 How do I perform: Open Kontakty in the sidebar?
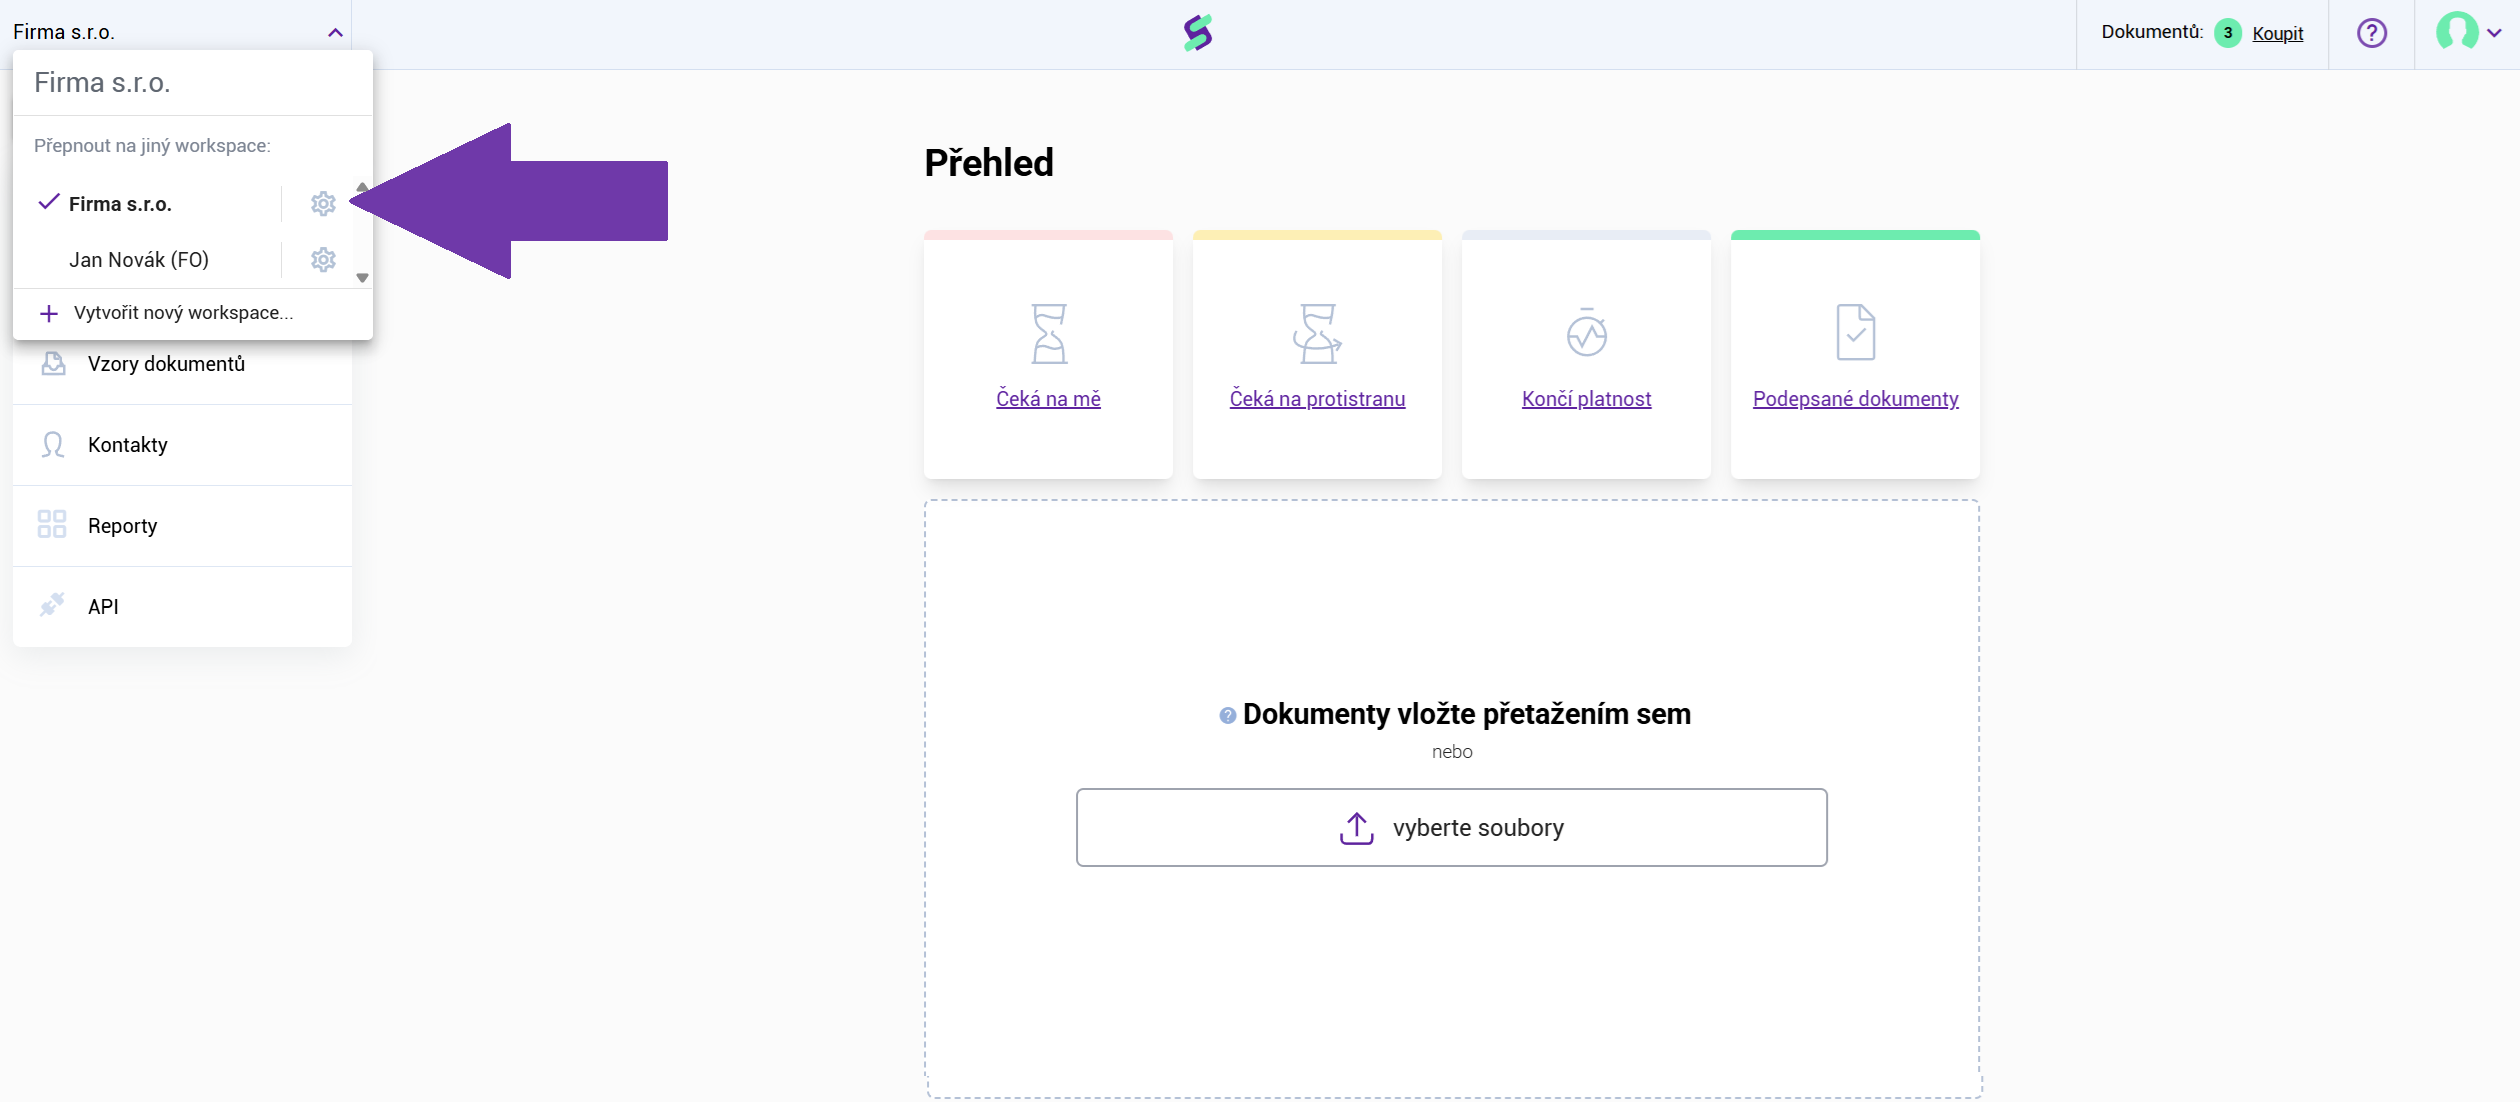point(128,445)
